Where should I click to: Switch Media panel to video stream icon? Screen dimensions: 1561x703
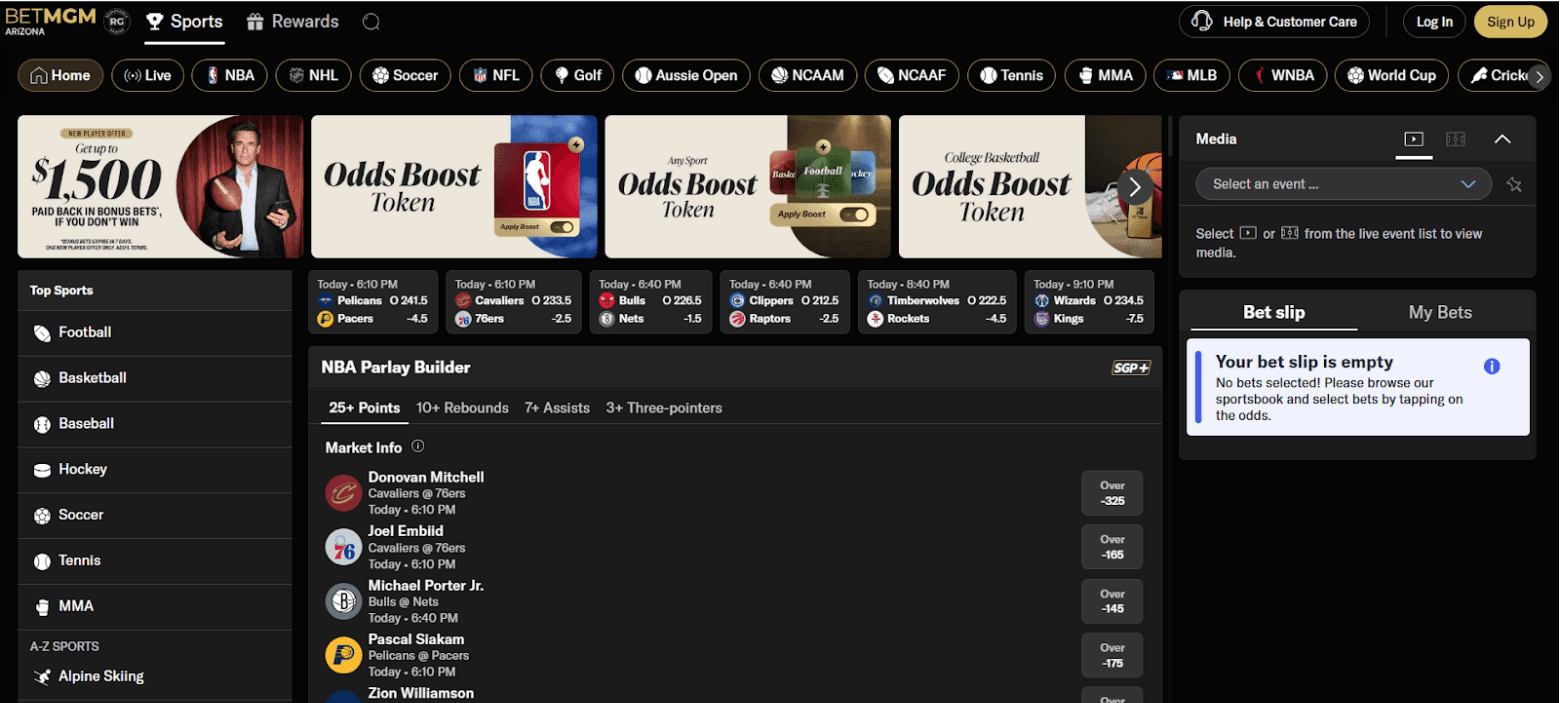click(1414, 139)
